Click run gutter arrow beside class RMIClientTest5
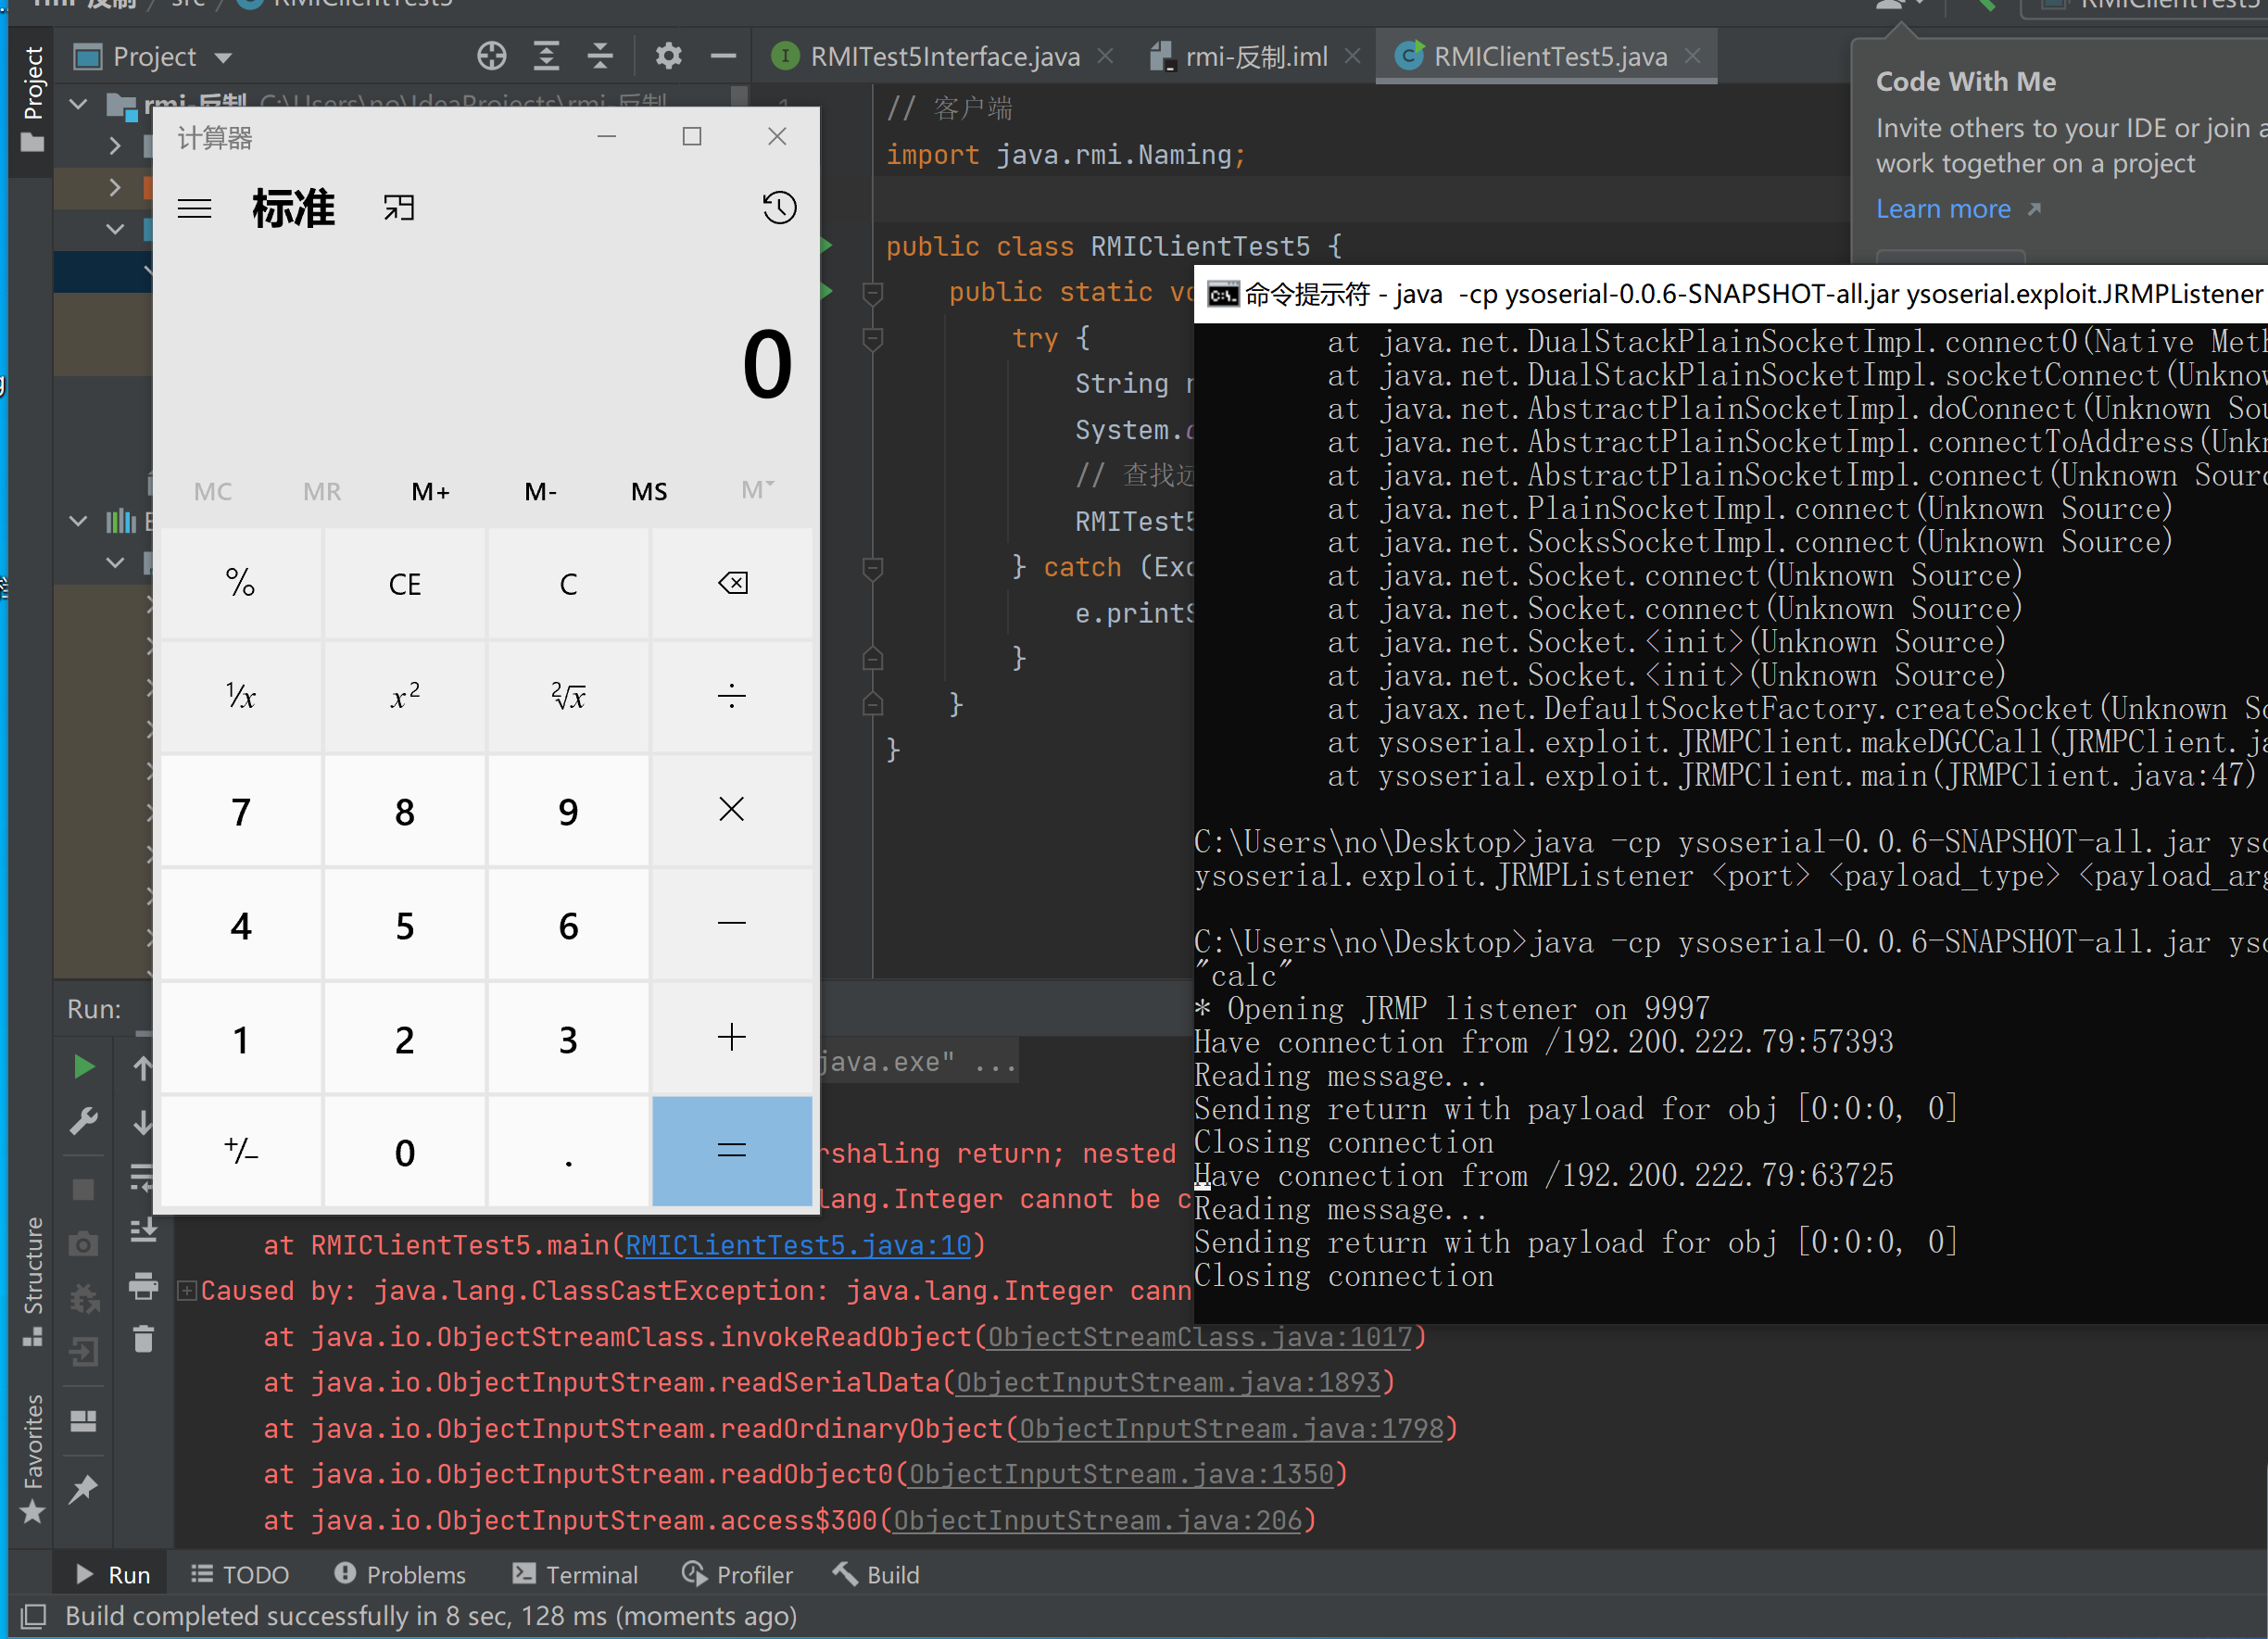Image resolution: width=2268 pixels, height=1639 pixels. pos(827,245)
